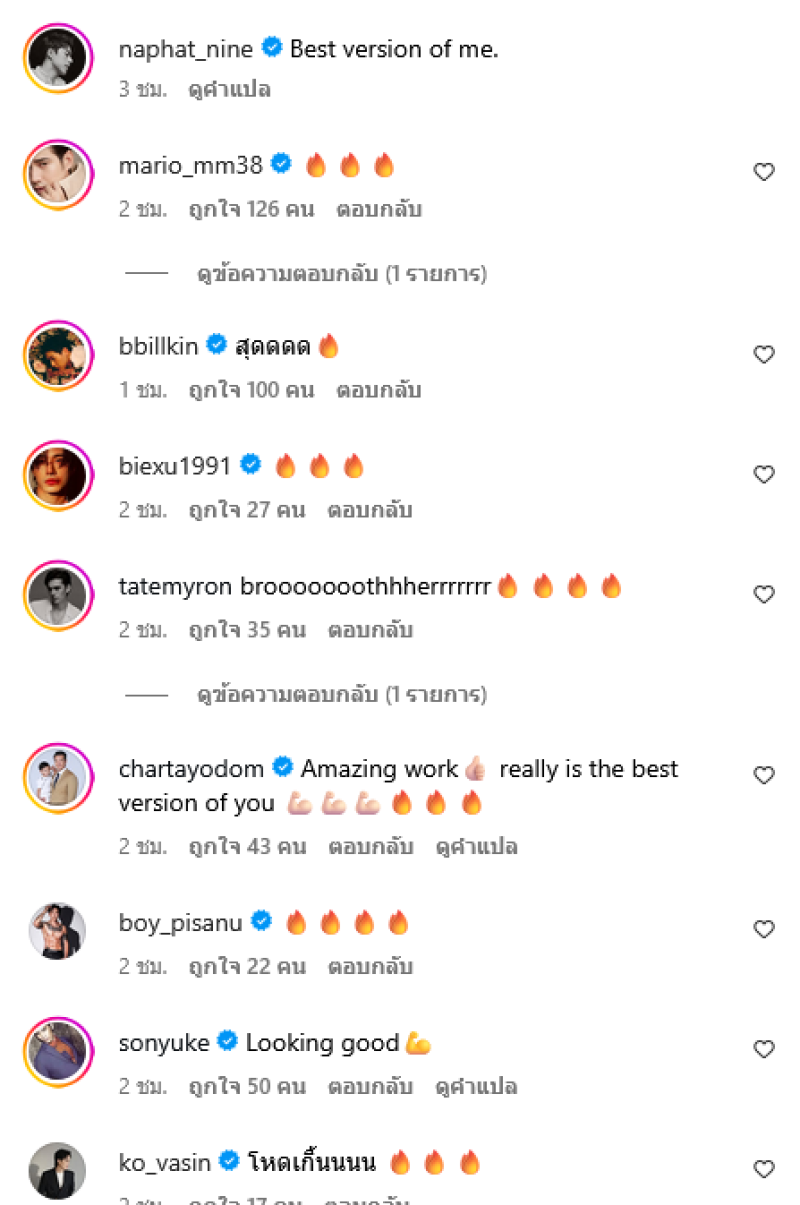Reply to bbillkin's comment
The width and height of the screenshot is (800, 1205).
click(378, 390)
